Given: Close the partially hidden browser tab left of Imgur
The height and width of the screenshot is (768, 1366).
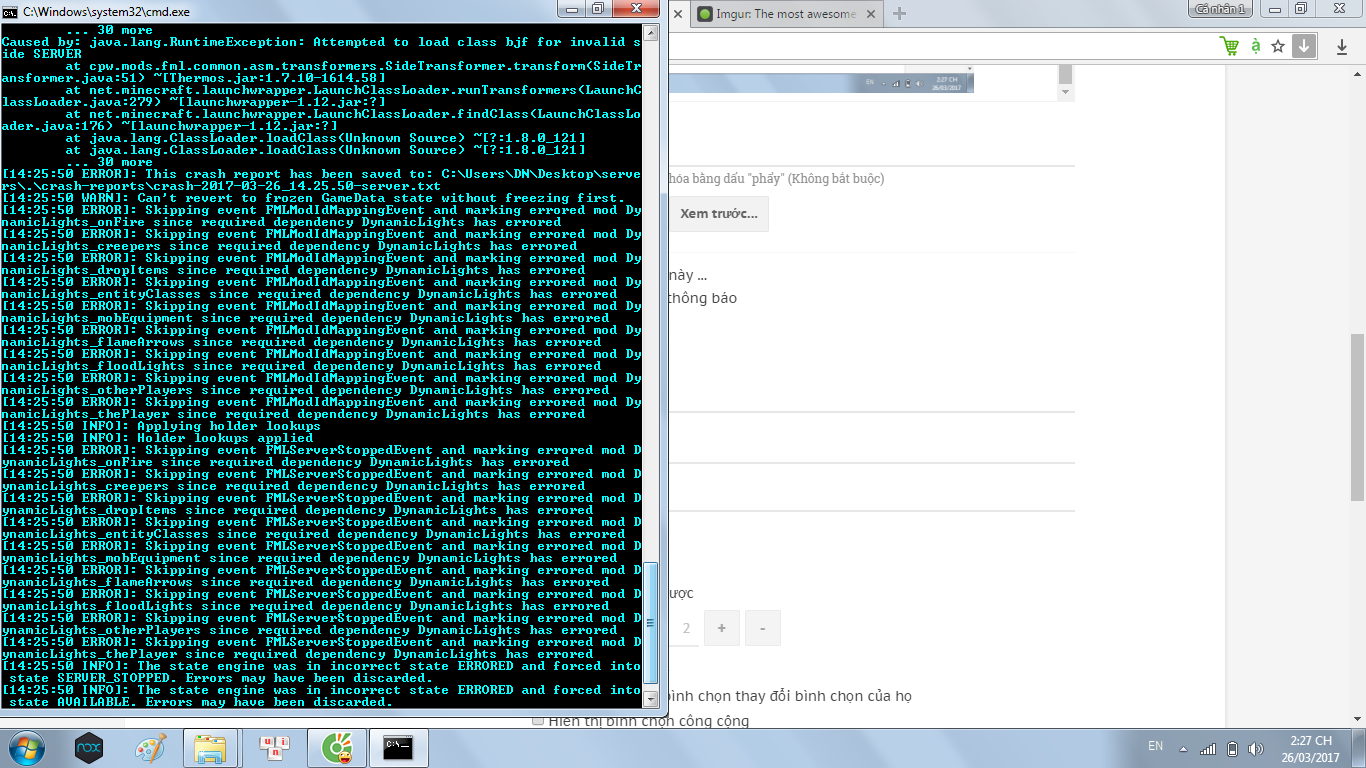Looking at the screenshot, I should [677, 14].
